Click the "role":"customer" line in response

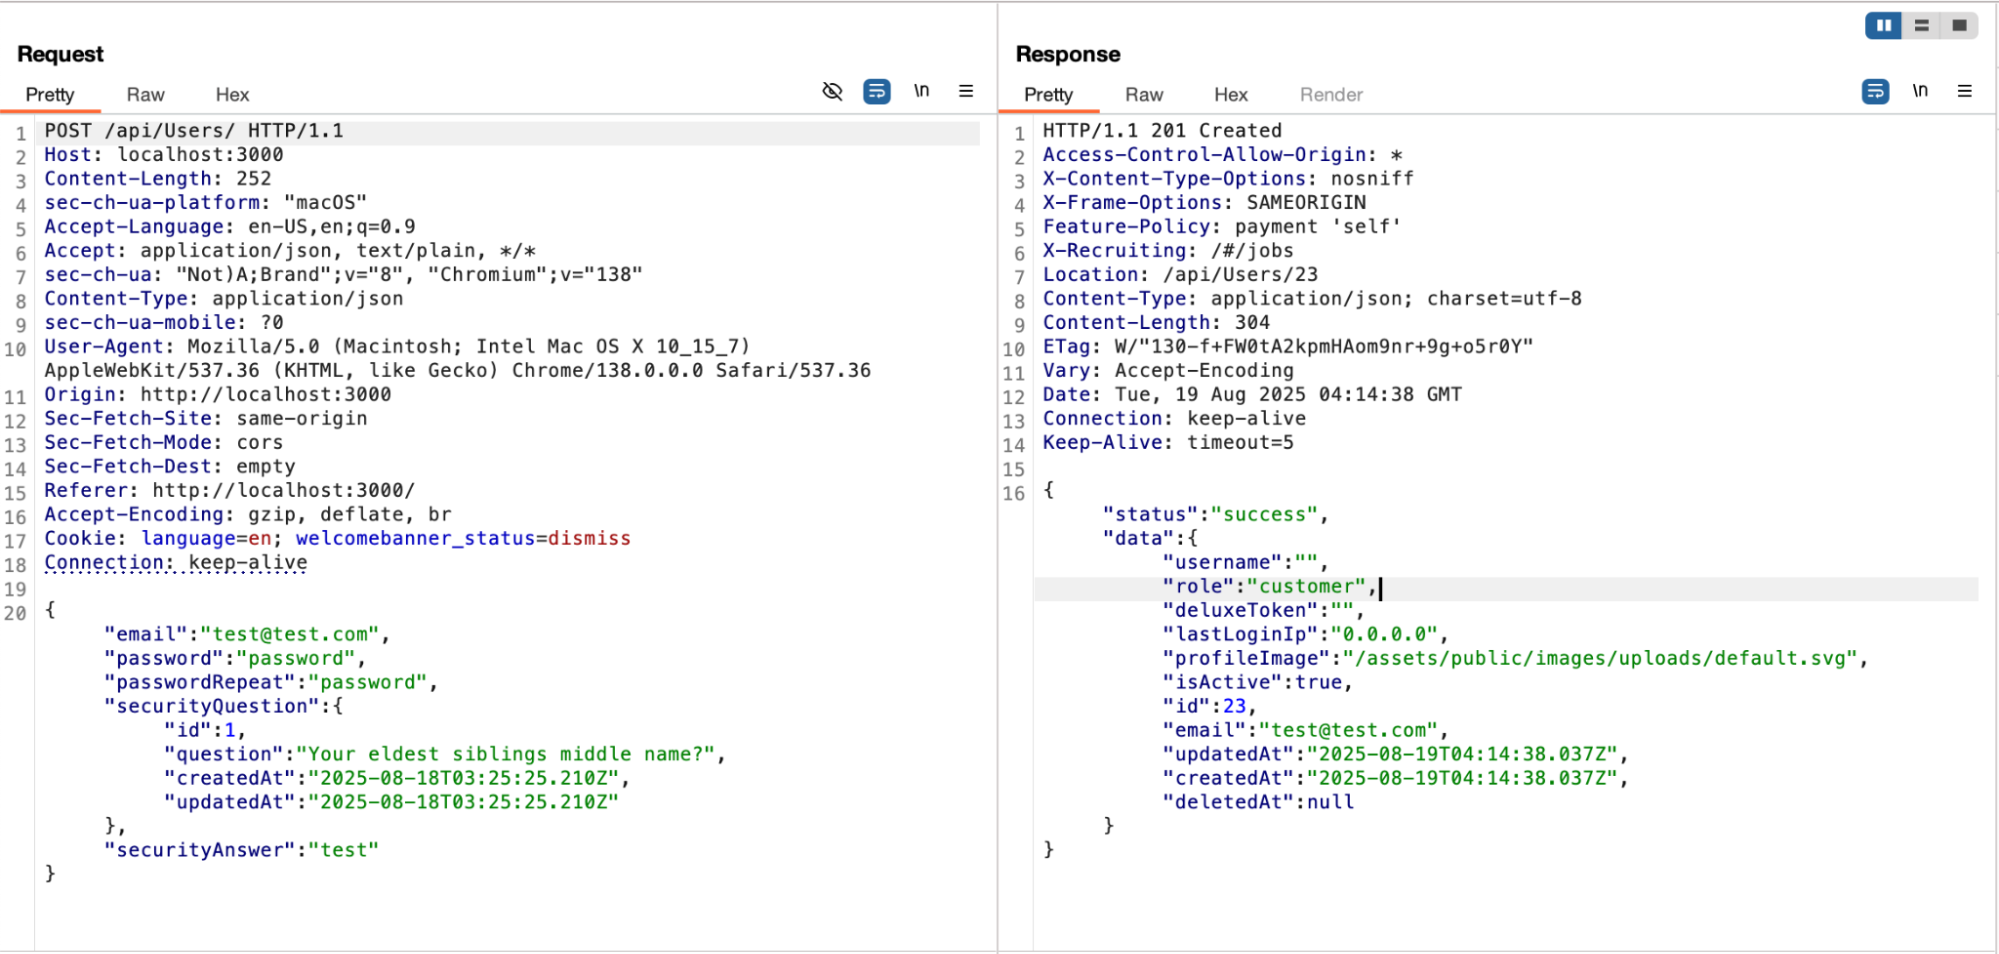tap(1267, 587)
